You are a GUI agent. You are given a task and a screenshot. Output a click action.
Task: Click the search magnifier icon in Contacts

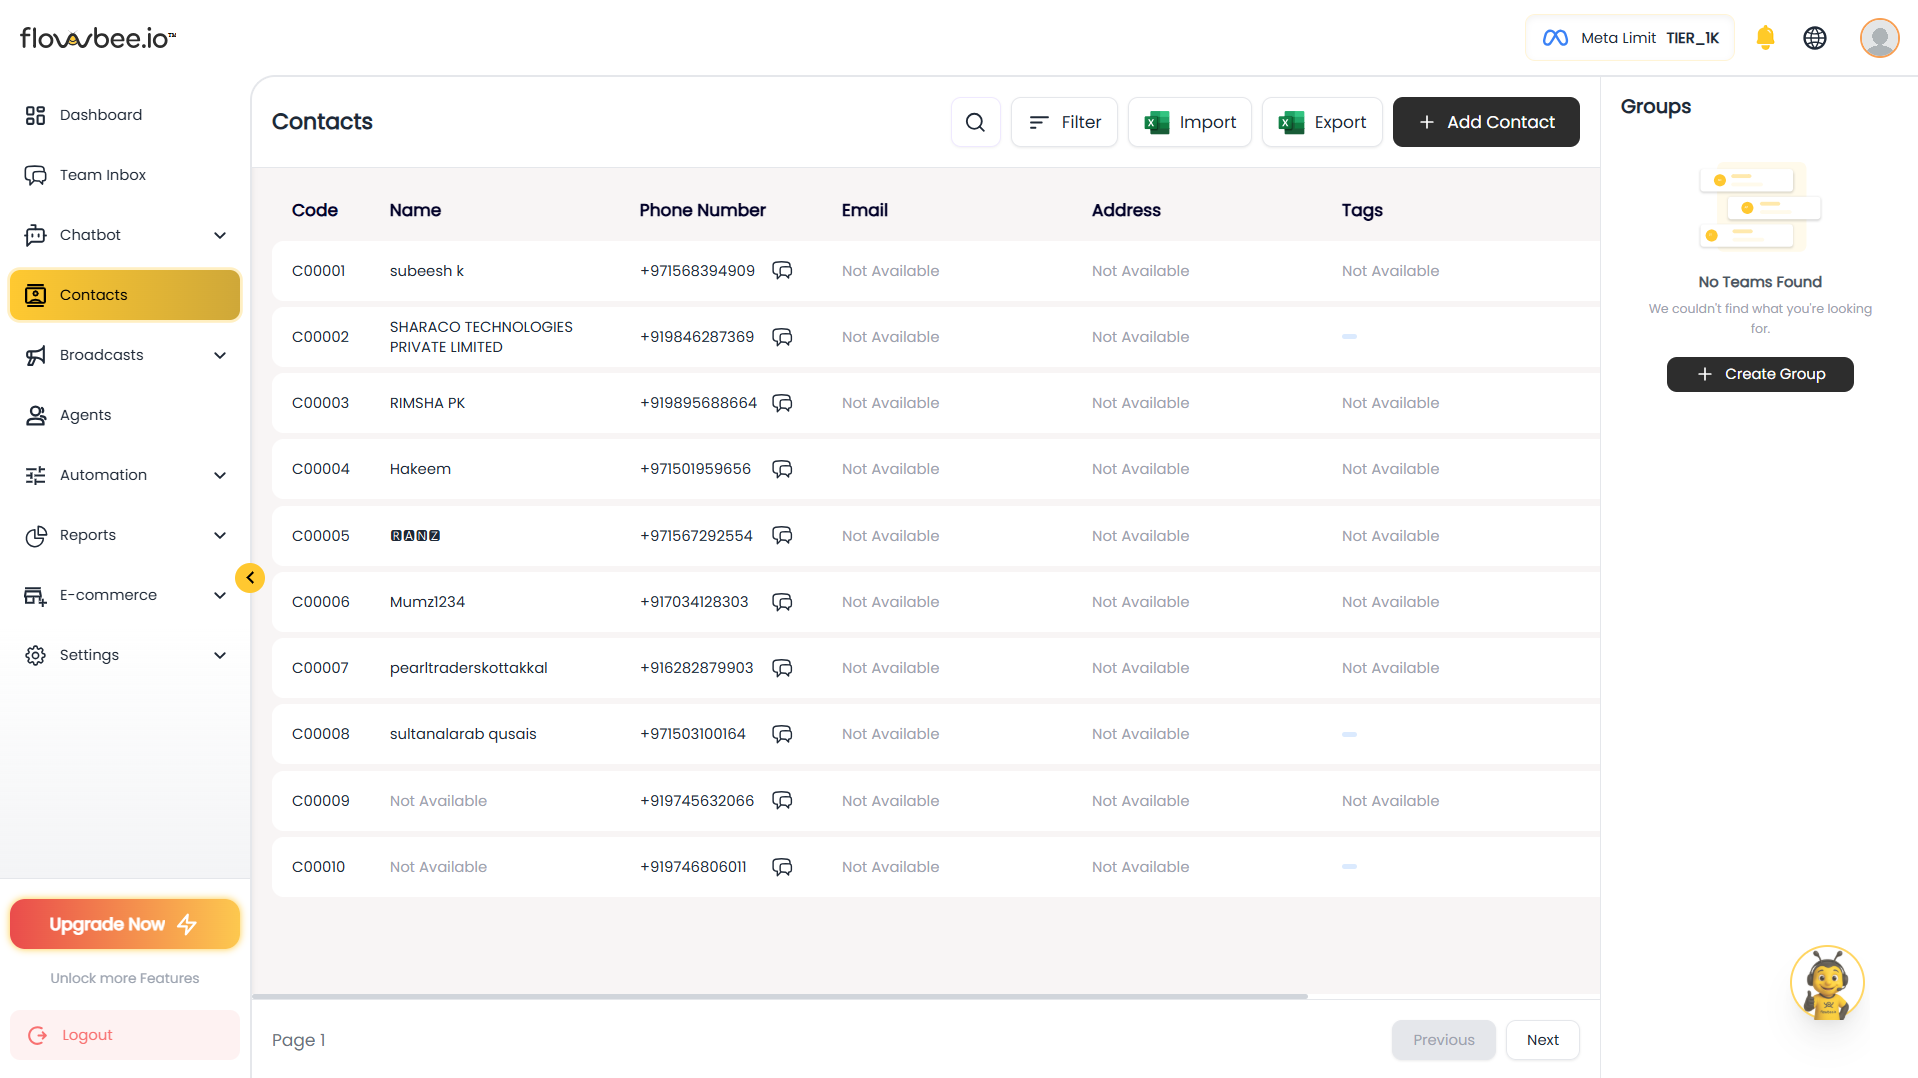pos(975,122)
